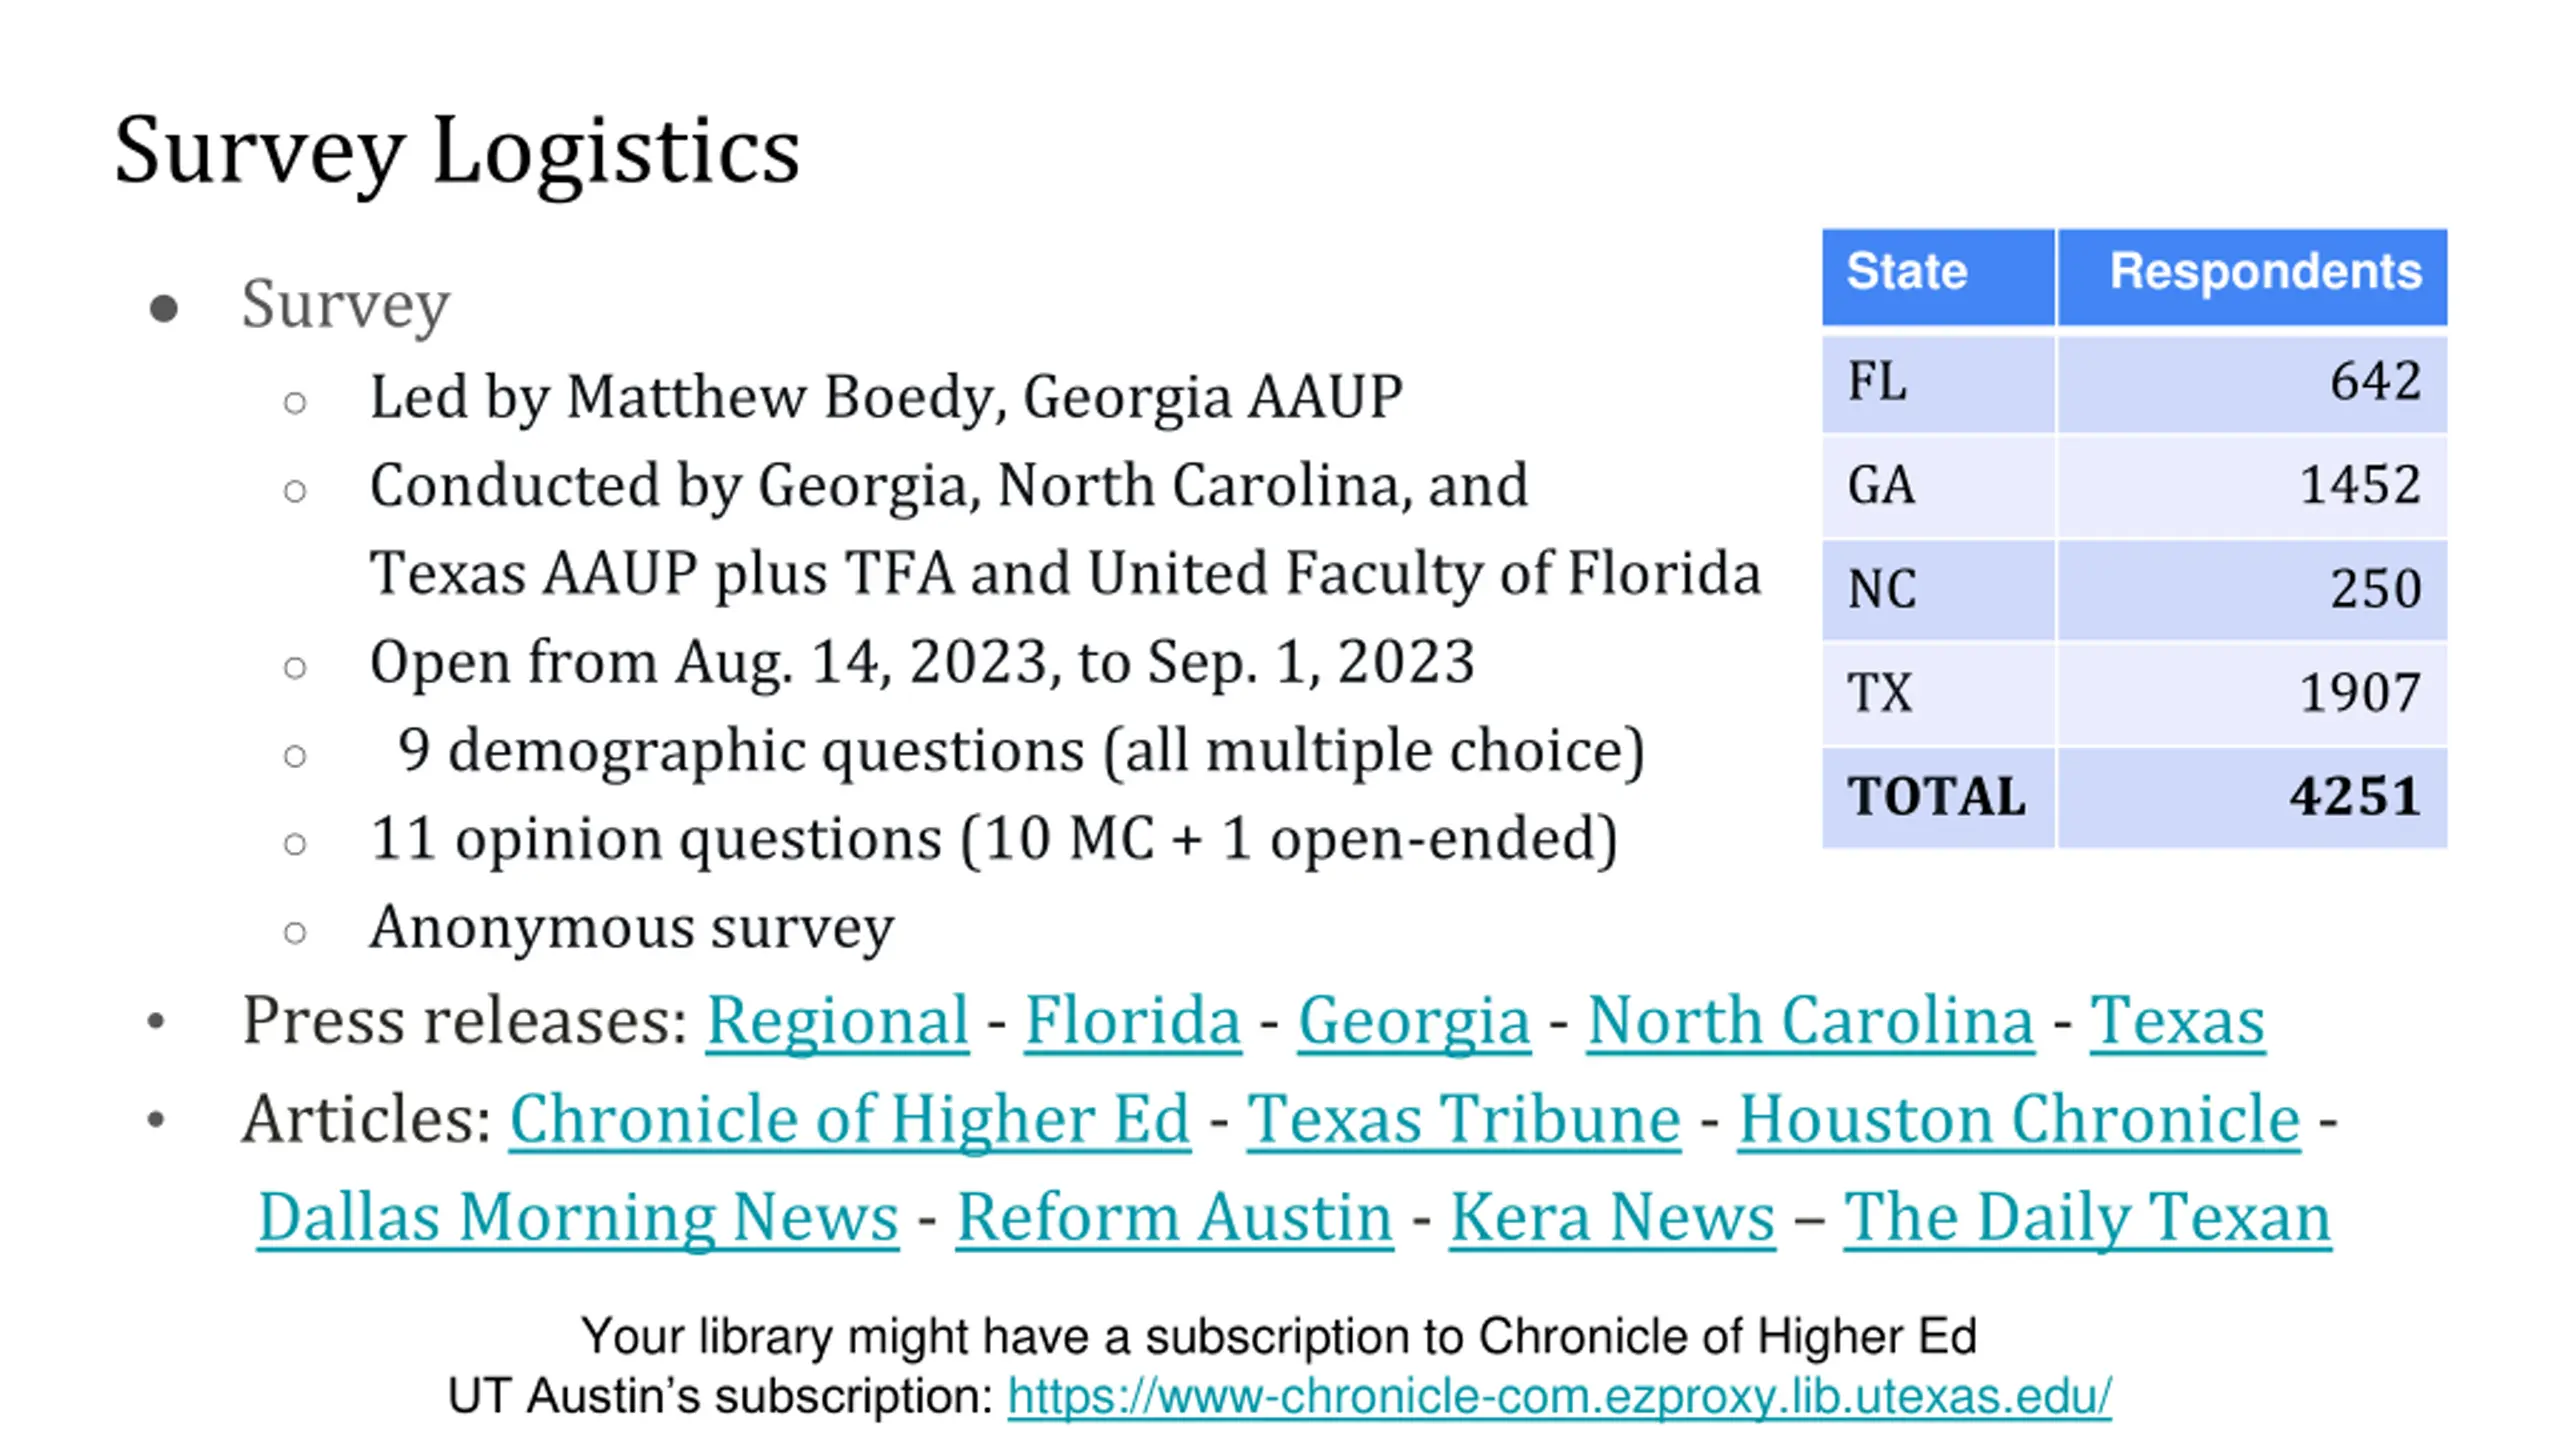Click the GA row in the table
The height and width of the screenshot is (1440, 2560).
point(2135,486)
